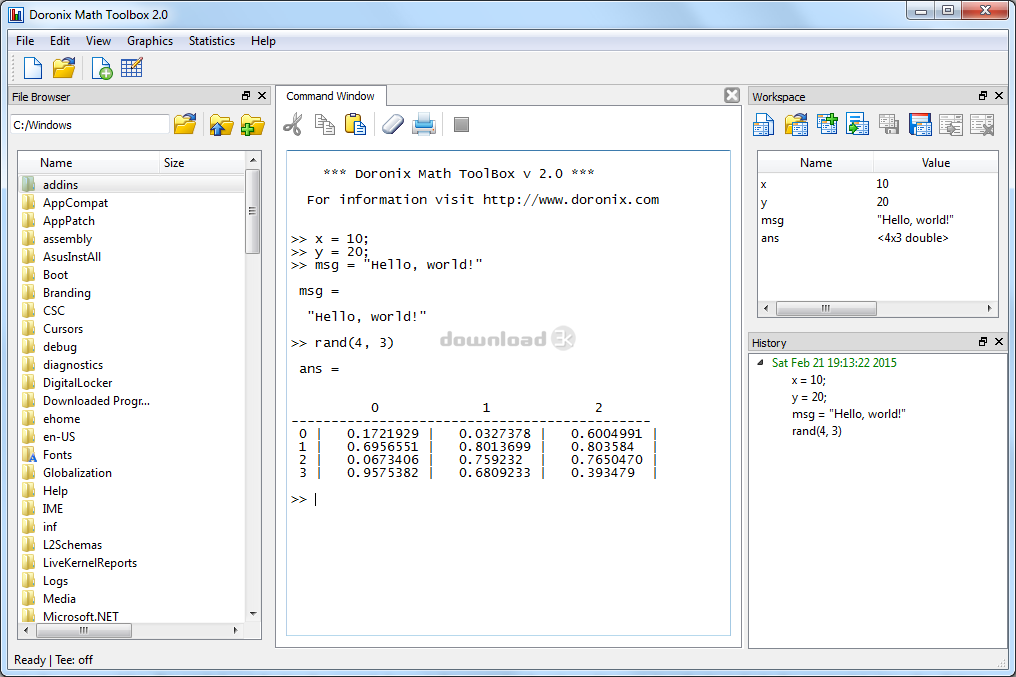Click the New workspace icon in Workspace toolbar

point(764,125)
